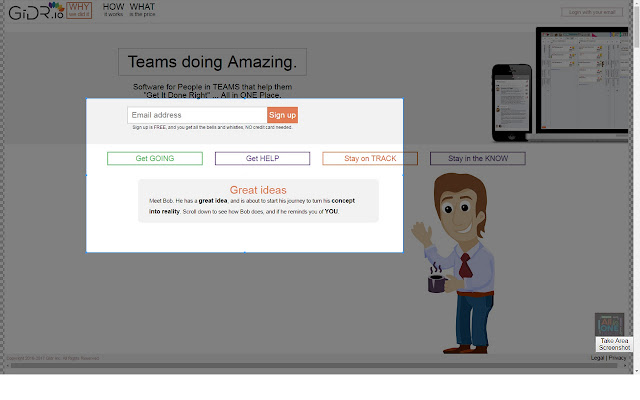
Task: Click the smartphone preview image
Action: 511,103
